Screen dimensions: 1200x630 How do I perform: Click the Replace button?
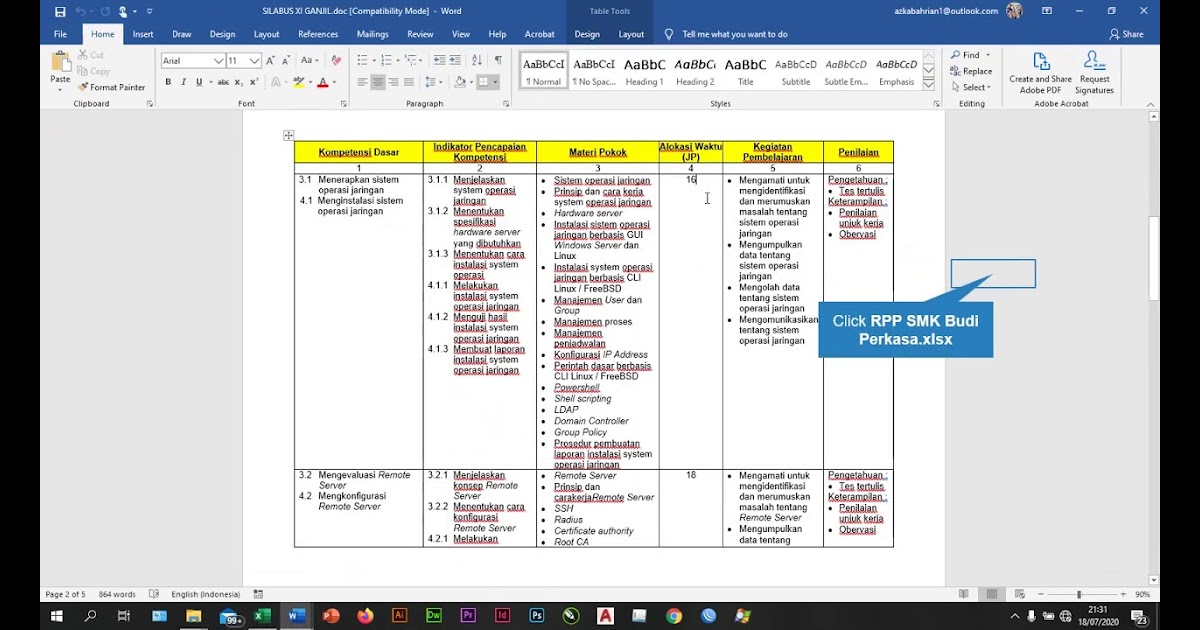point(970,71)
